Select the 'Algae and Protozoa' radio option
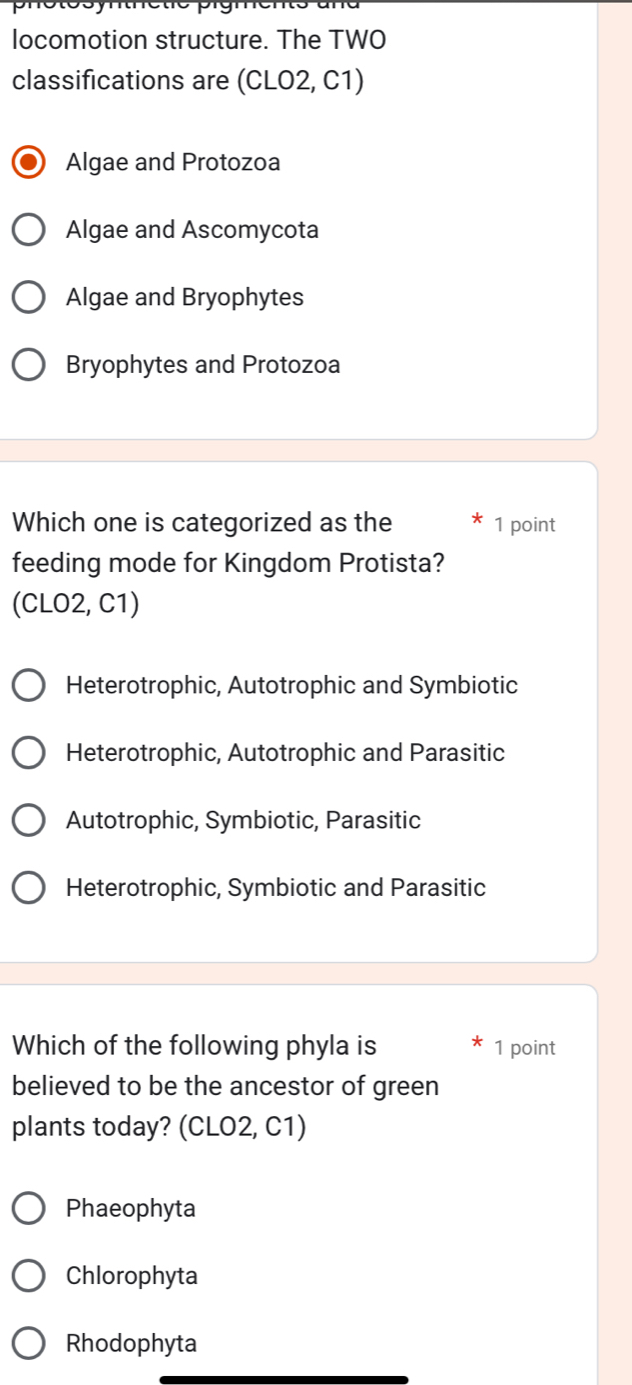The image size is (632, 1385). 29,162
